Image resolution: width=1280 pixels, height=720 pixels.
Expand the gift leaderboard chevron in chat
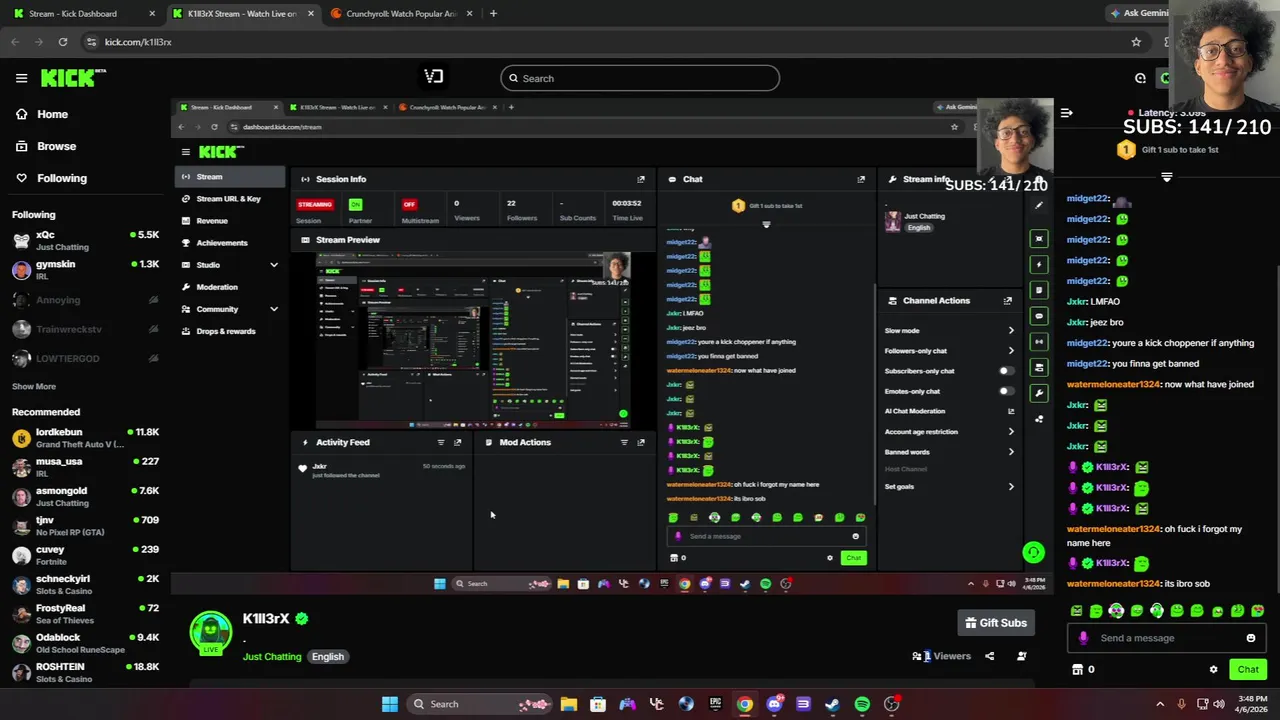tap(1166, 176)
